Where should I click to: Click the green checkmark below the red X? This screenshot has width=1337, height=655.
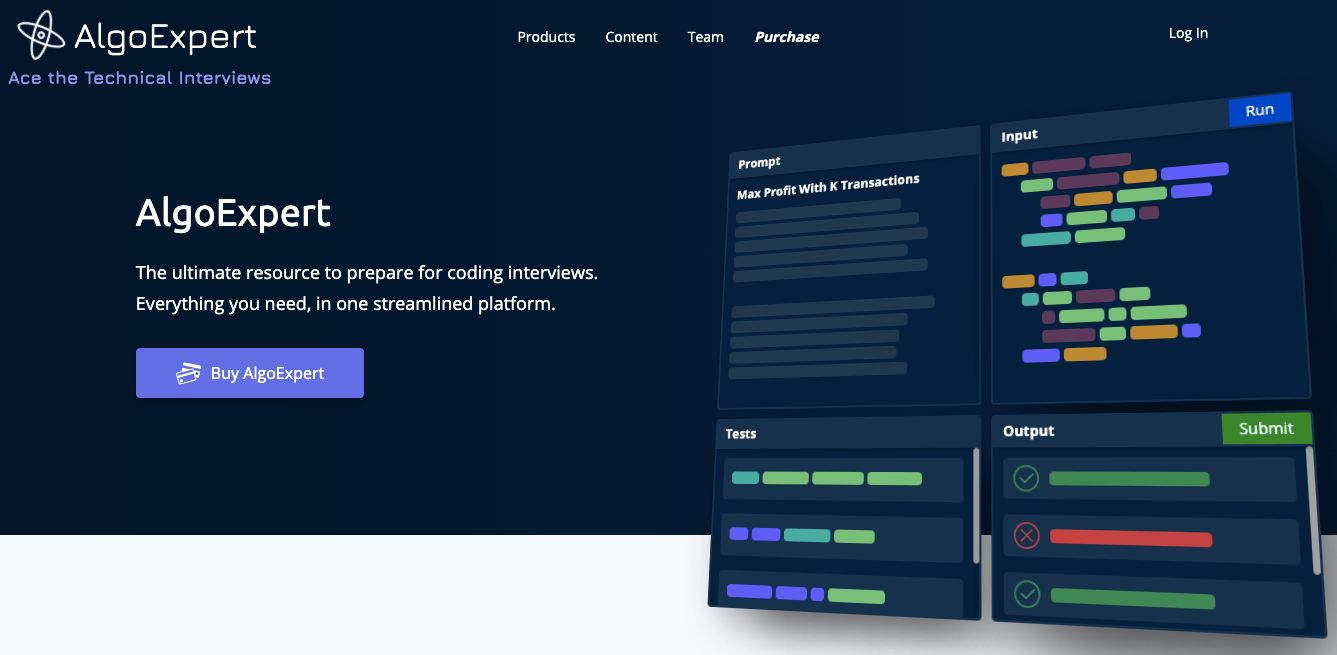[x=1027, y=594]
